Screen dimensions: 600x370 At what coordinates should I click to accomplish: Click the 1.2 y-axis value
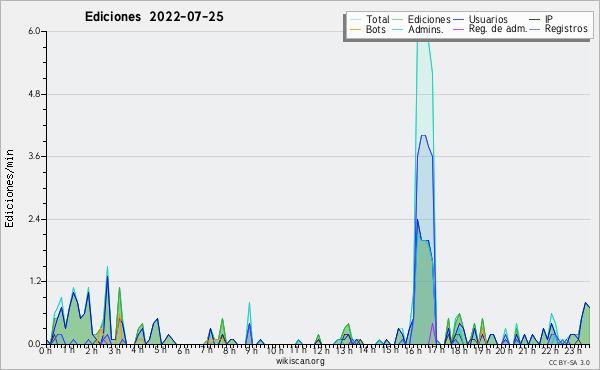coord(34,282)
